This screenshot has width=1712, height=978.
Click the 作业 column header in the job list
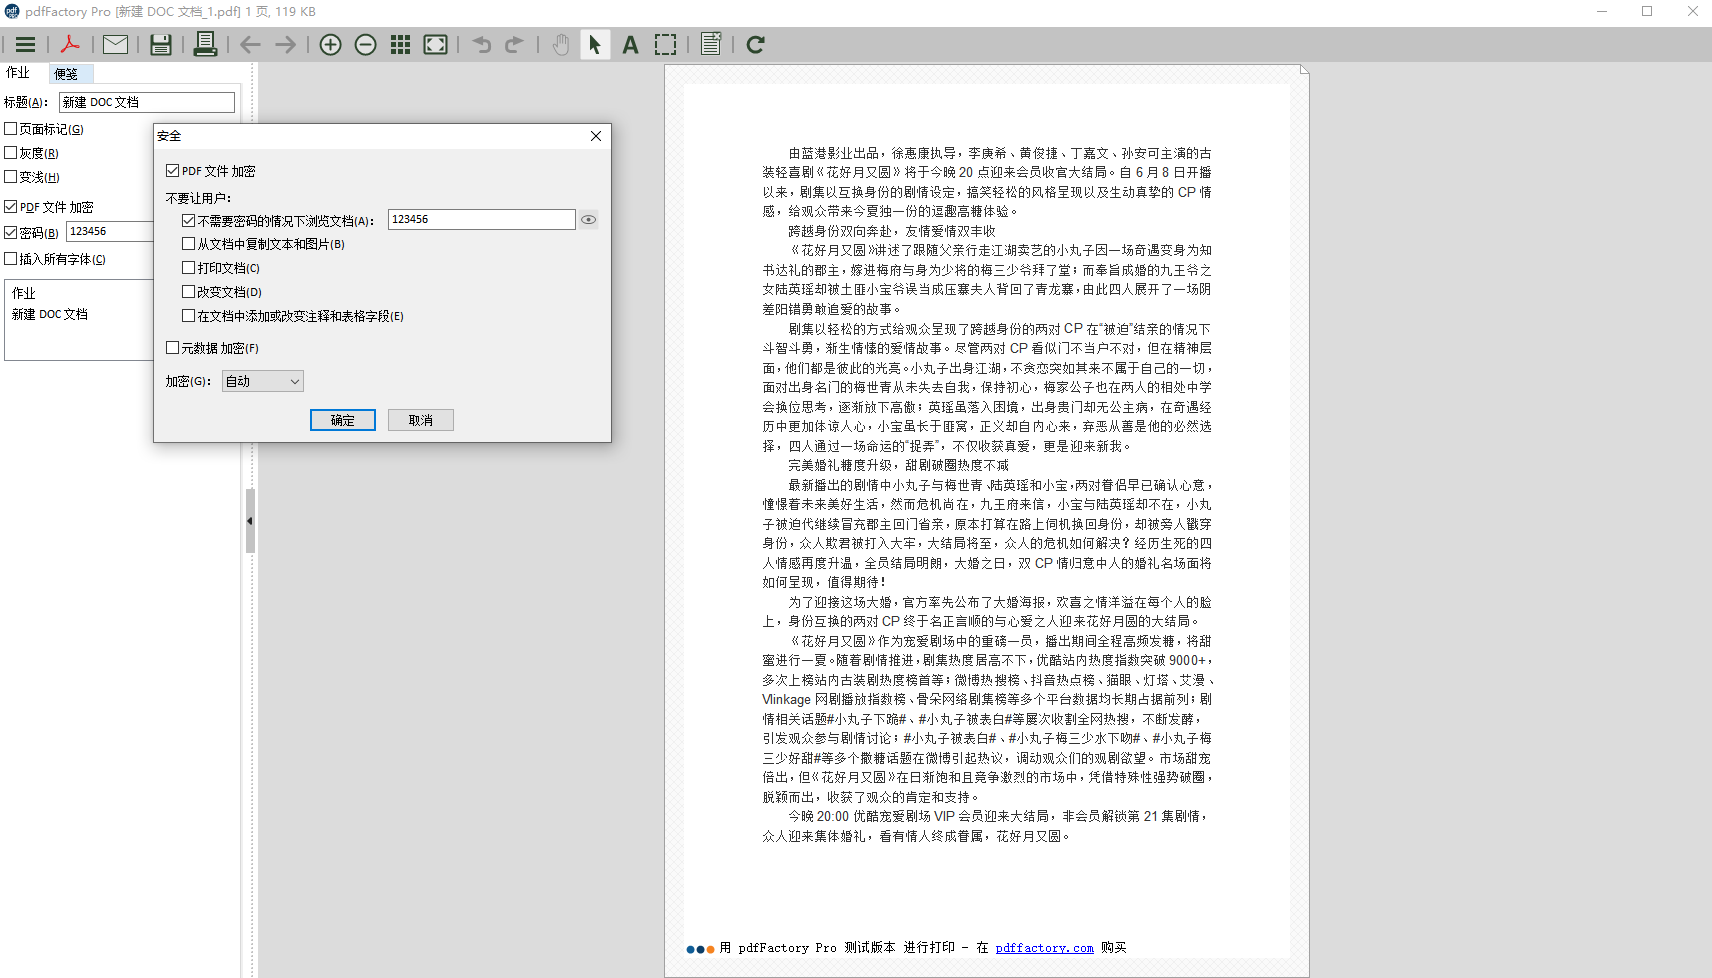24,293
